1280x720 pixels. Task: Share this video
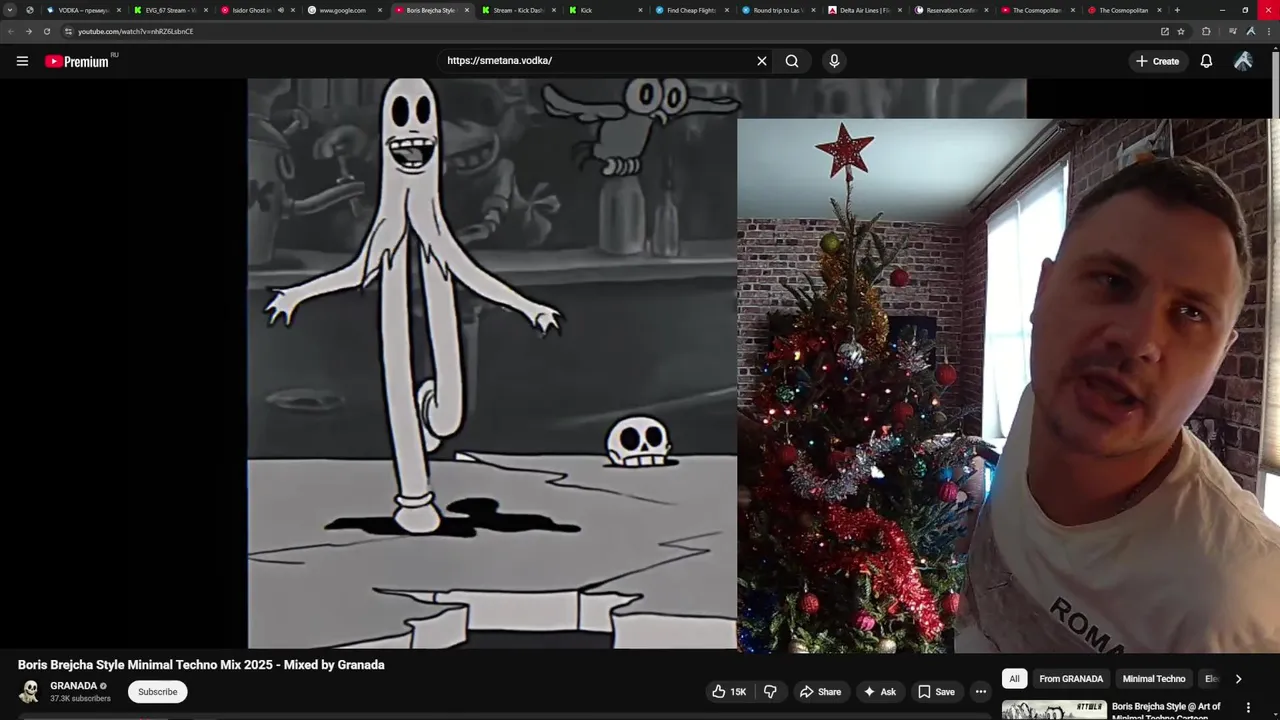click(820, 692)
